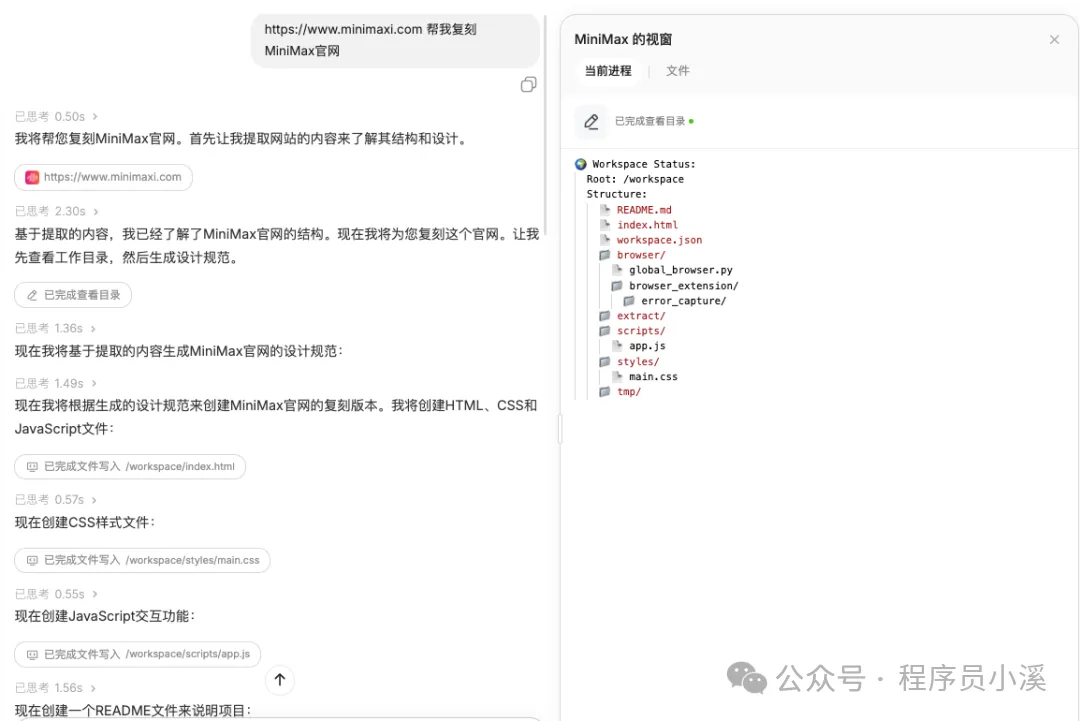Click 已完成查看目录 status label in right panel
Screen dimensions: 1080x721
[x=650, y=121]
